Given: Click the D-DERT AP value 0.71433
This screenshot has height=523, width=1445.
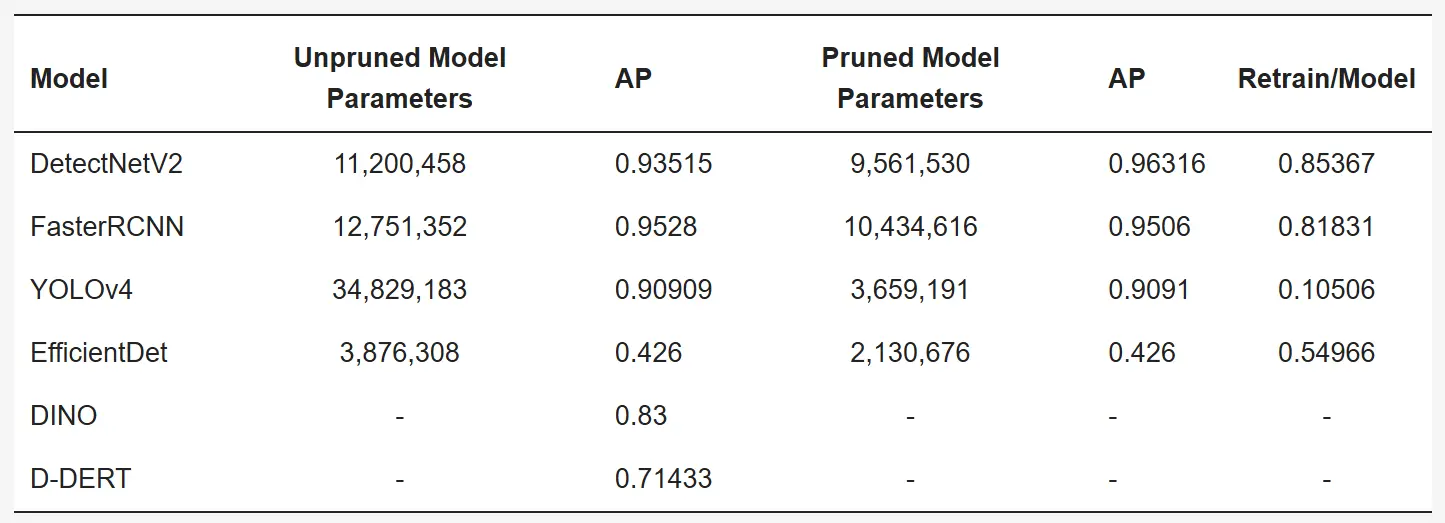Looking at the screenshot, I should pyautogui.click(x=663, y=478).
